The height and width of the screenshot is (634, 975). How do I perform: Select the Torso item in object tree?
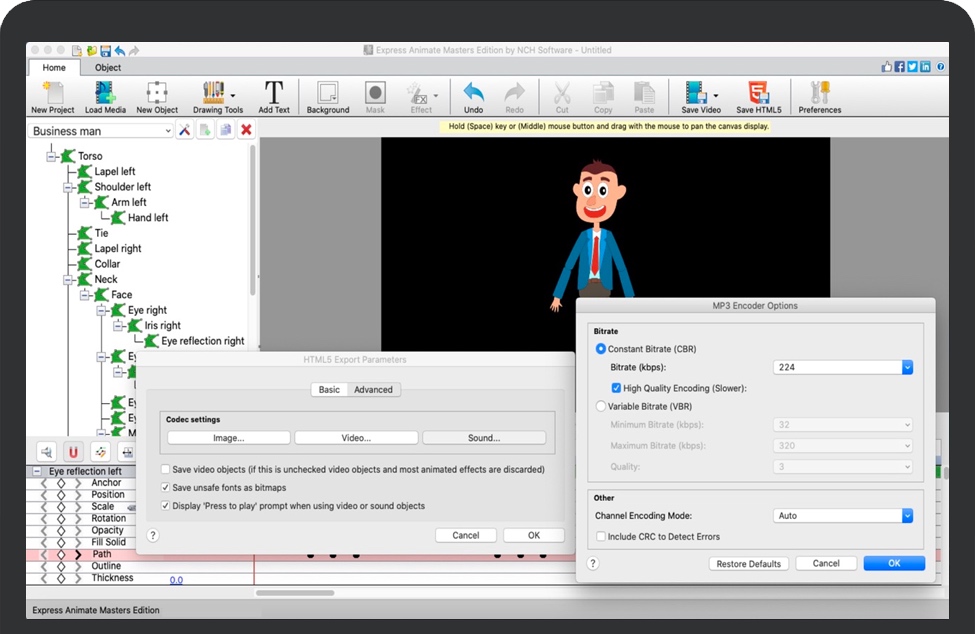coord(90,156)
